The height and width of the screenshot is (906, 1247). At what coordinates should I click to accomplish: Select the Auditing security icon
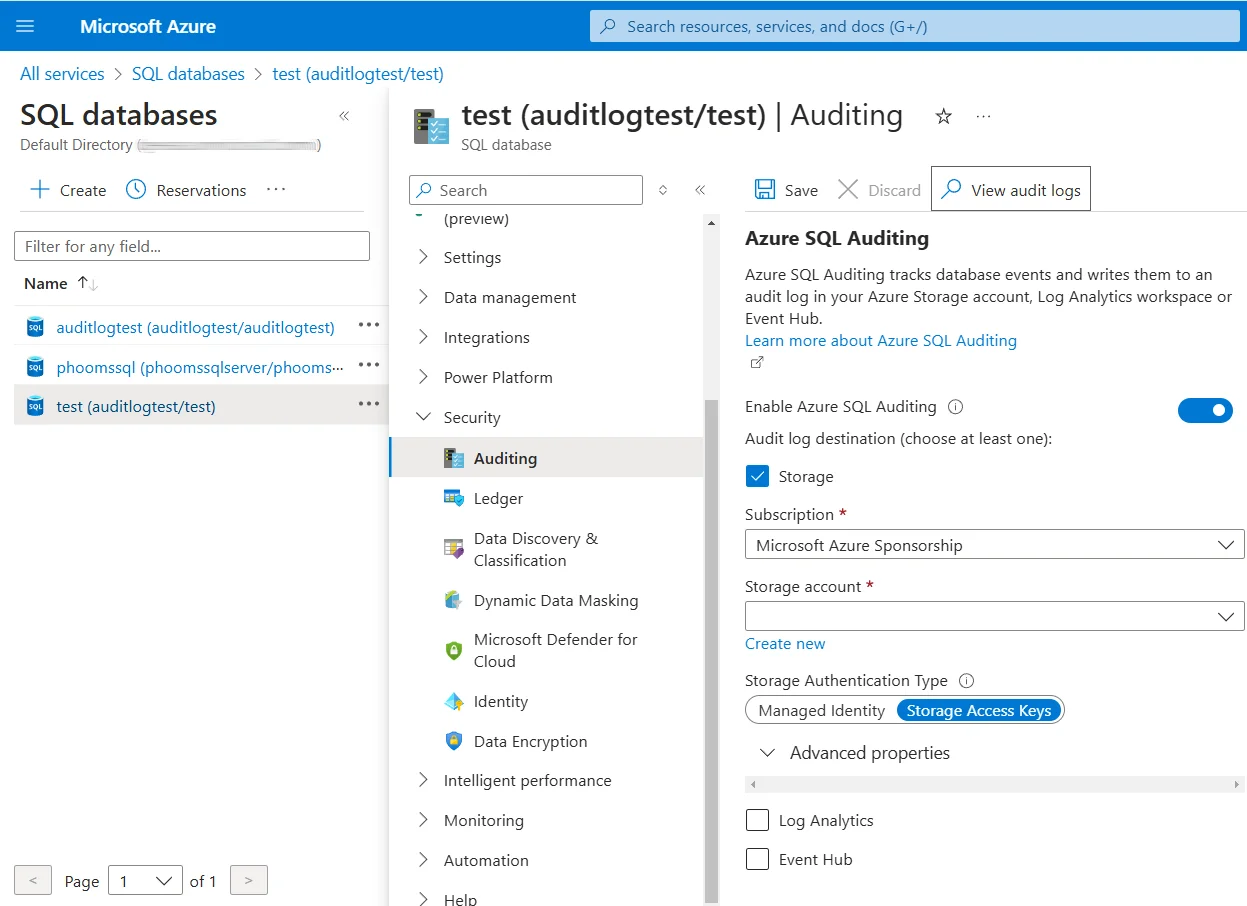coord(454,458)
